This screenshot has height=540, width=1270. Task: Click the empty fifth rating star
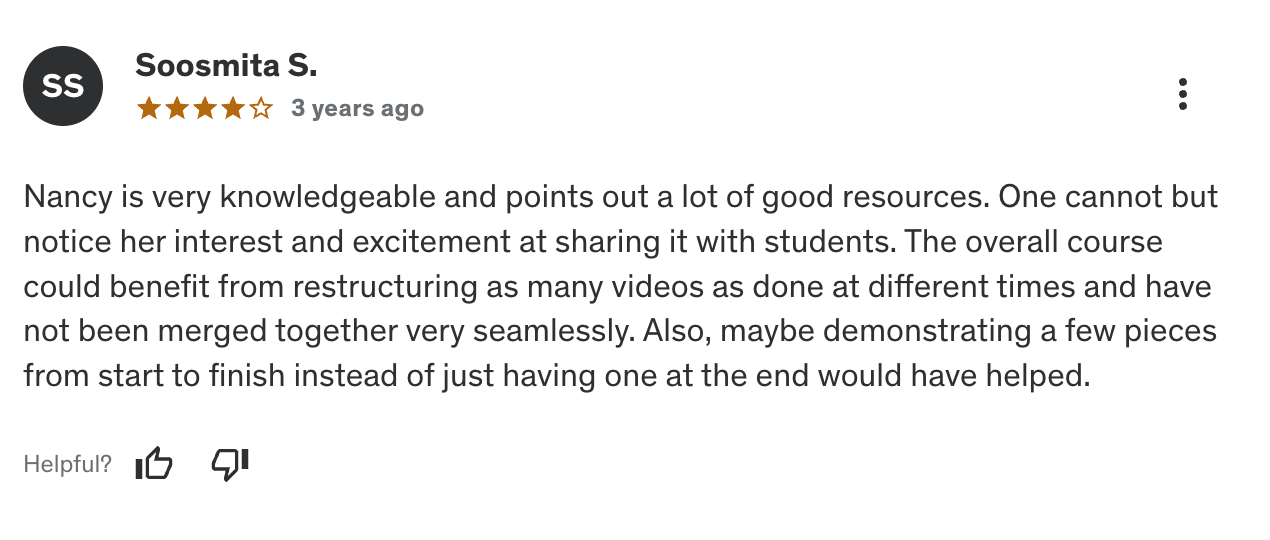point(261,108)
